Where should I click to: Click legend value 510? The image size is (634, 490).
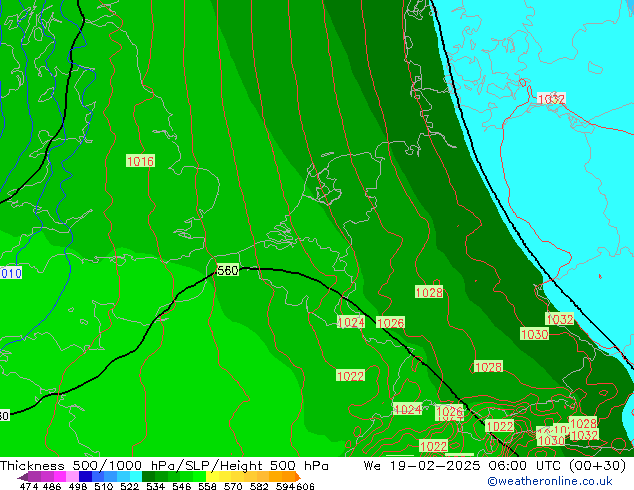[x=104, y=486]
